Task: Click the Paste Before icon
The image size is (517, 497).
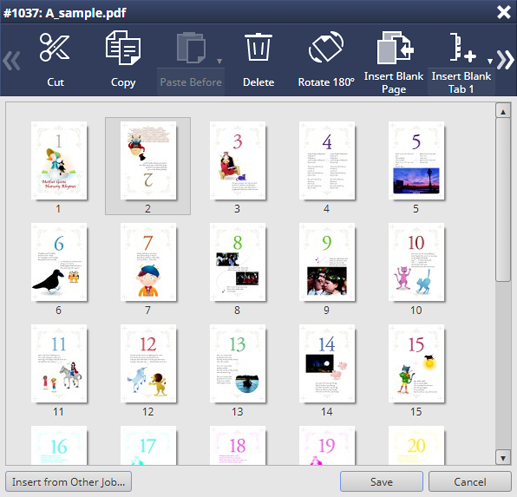Action: pos(190,48)
